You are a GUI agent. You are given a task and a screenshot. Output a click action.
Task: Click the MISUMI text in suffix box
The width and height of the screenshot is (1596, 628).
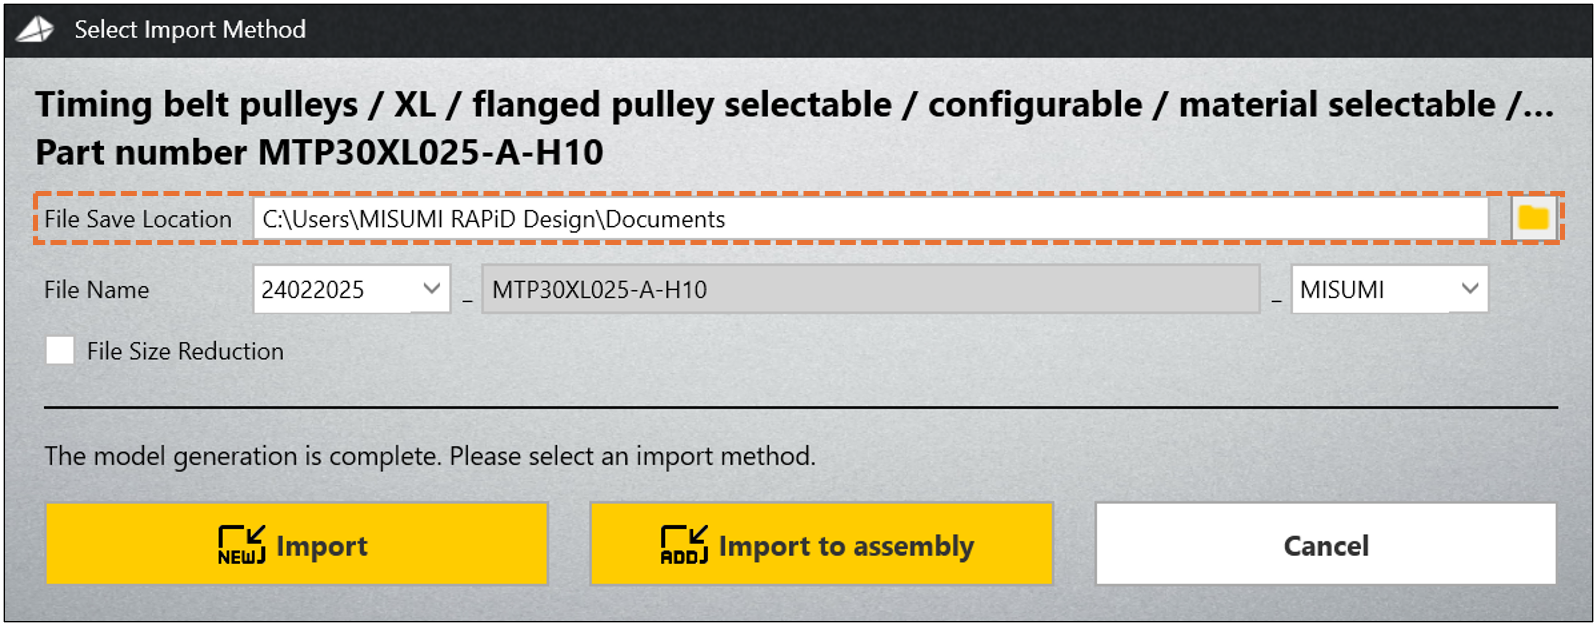click(1342, 290)
